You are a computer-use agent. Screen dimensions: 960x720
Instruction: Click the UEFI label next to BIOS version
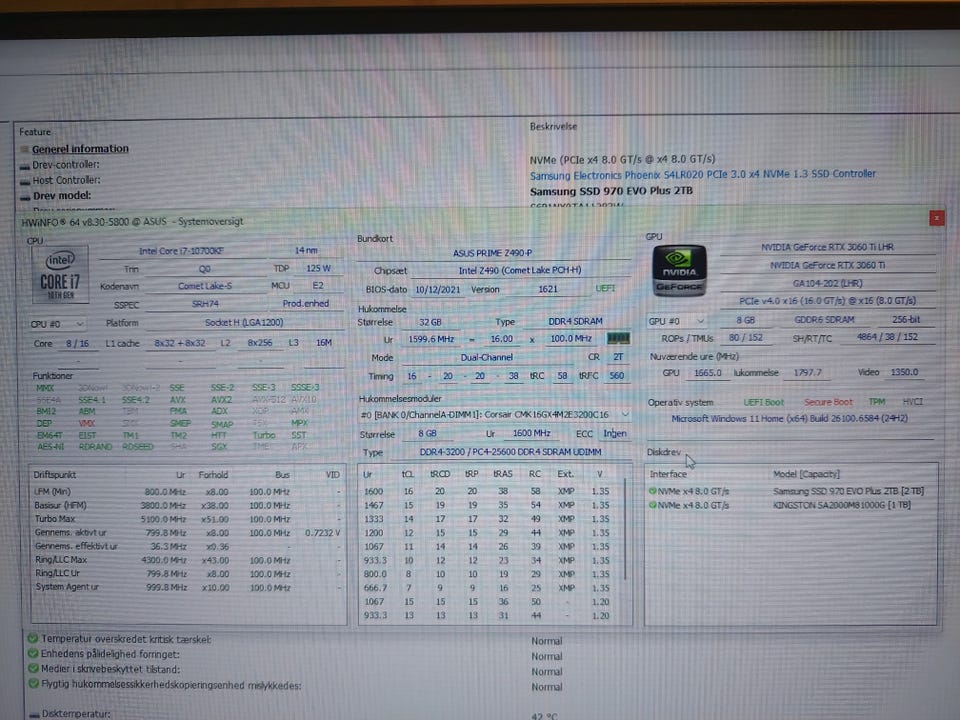tap(605, 288)
